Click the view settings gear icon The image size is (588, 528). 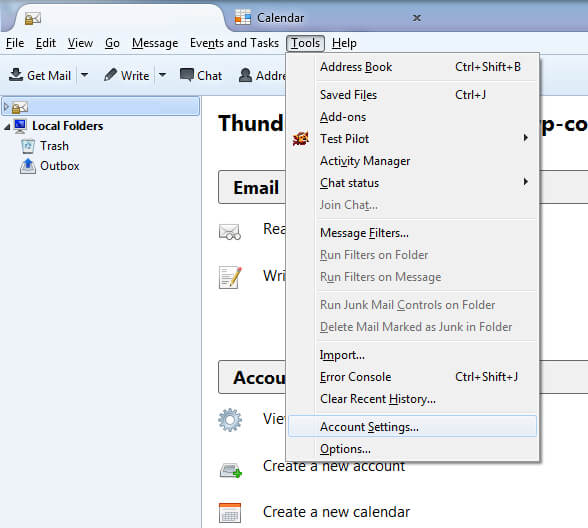(230, 420)
